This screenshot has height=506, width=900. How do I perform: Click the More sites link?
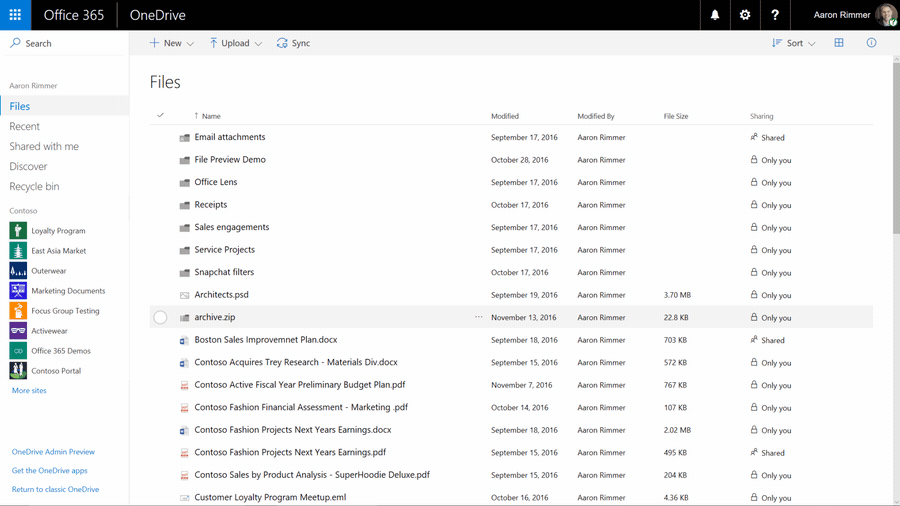[x=29, y=390]
